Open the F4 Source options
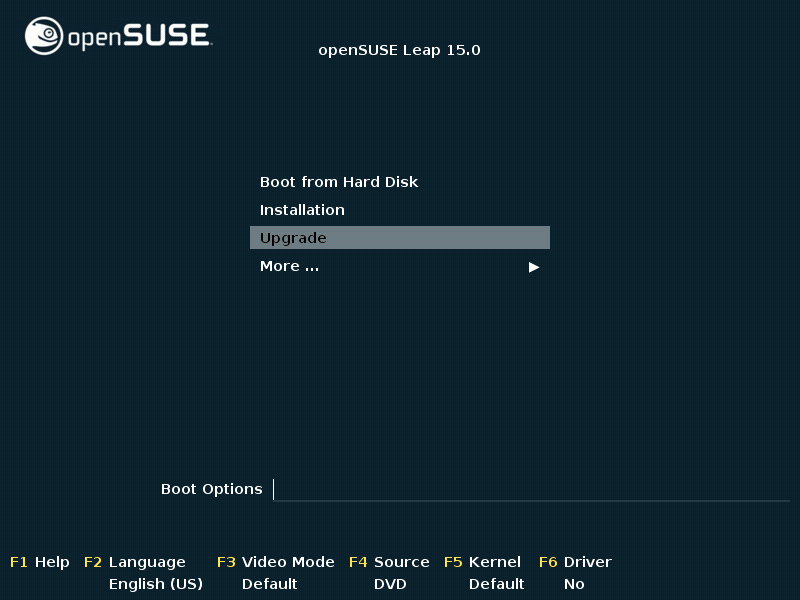Image resolution: width=800 pixels, height=600 pixels. coord(389,562)
